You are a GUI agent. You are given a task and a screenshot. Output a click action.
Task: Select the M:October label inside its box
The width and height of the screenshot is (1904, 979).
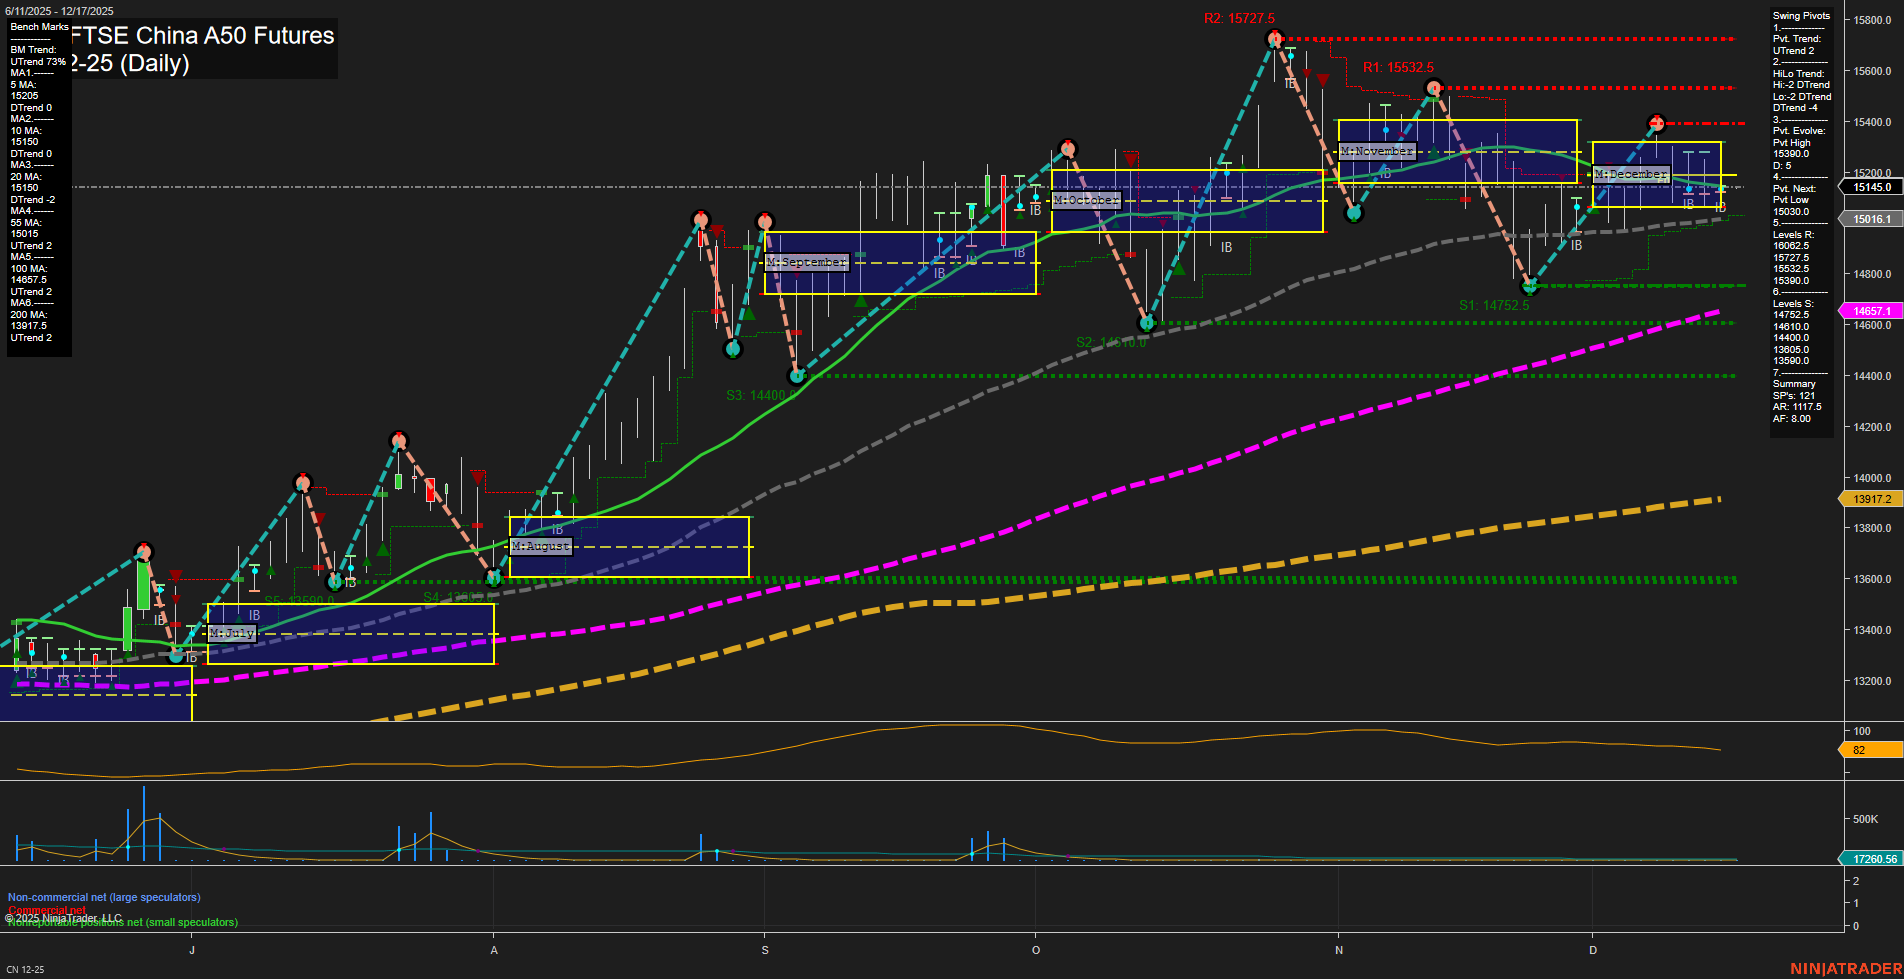(x=1087, y=200)
